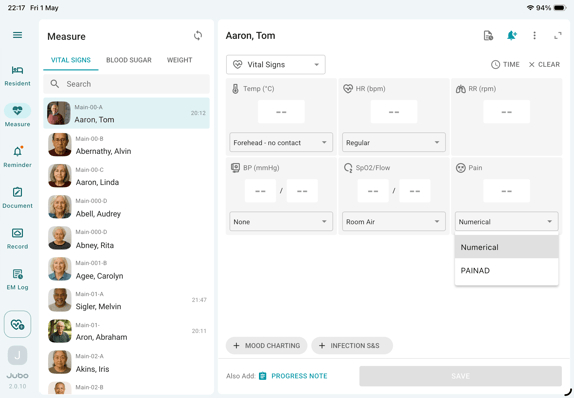The height and width of the screenshot is (398, 574).
Task: Open the J user profile avatar
Action: coord(17,355)
